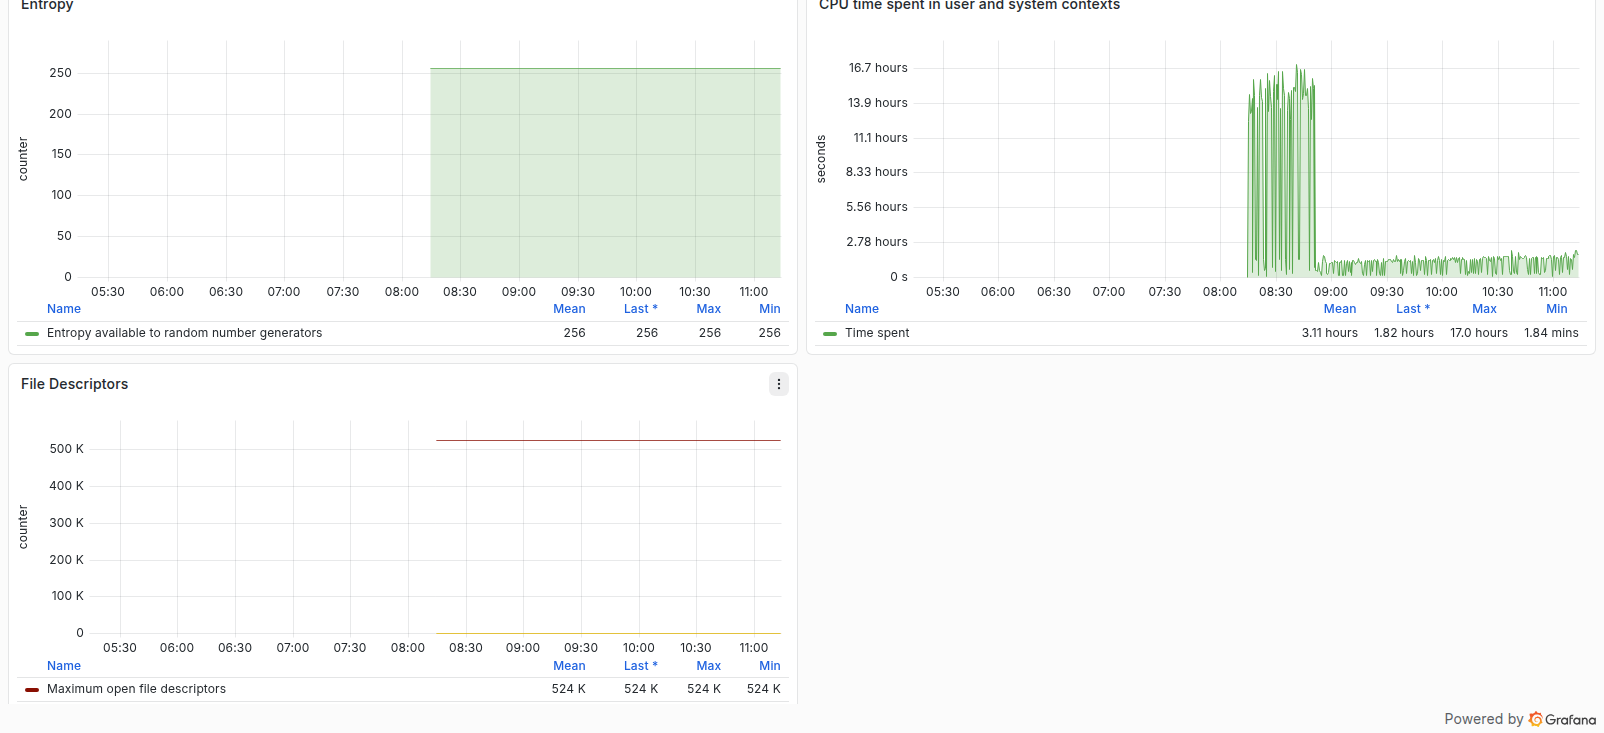The height and width of the screenshot is (733, 1604).
Task: Click the Entropy panel title
Action: (47, 5)
